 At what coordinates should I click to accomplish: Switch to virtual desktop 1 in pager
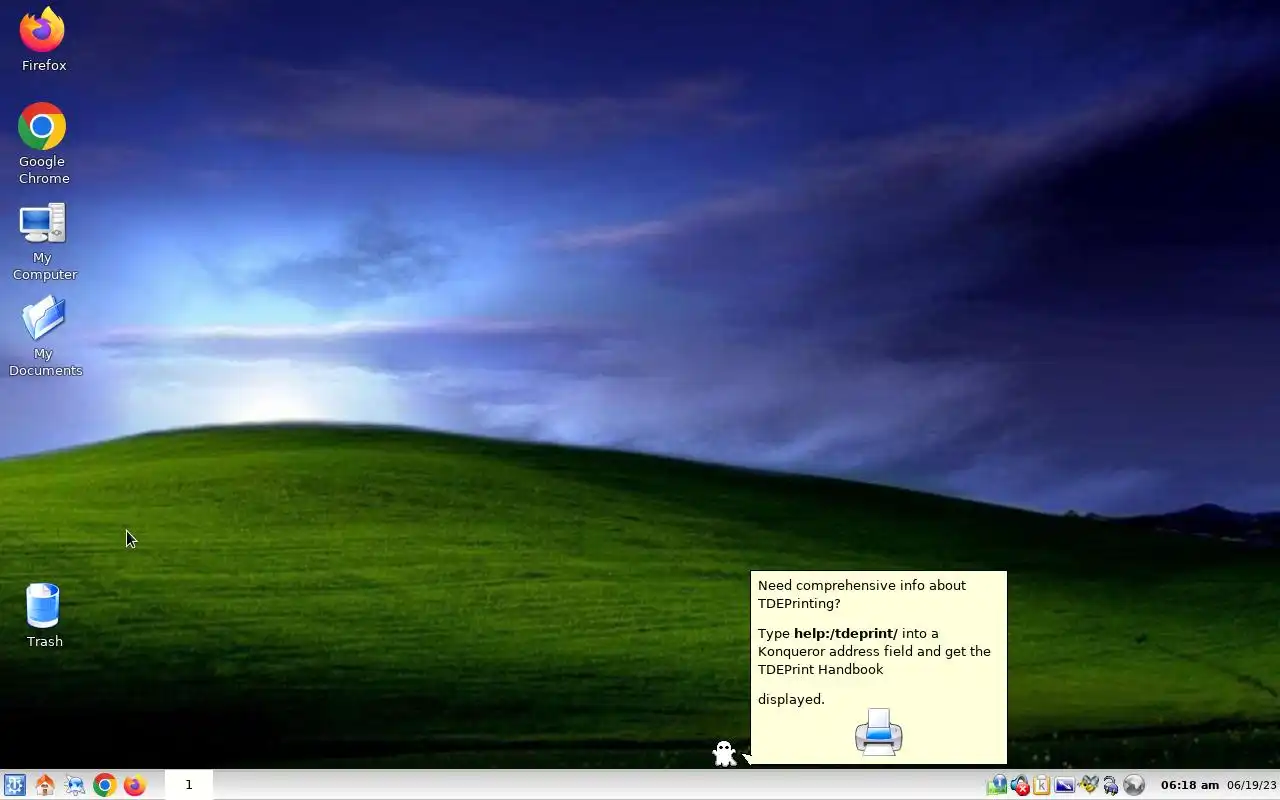click(188, 785)
